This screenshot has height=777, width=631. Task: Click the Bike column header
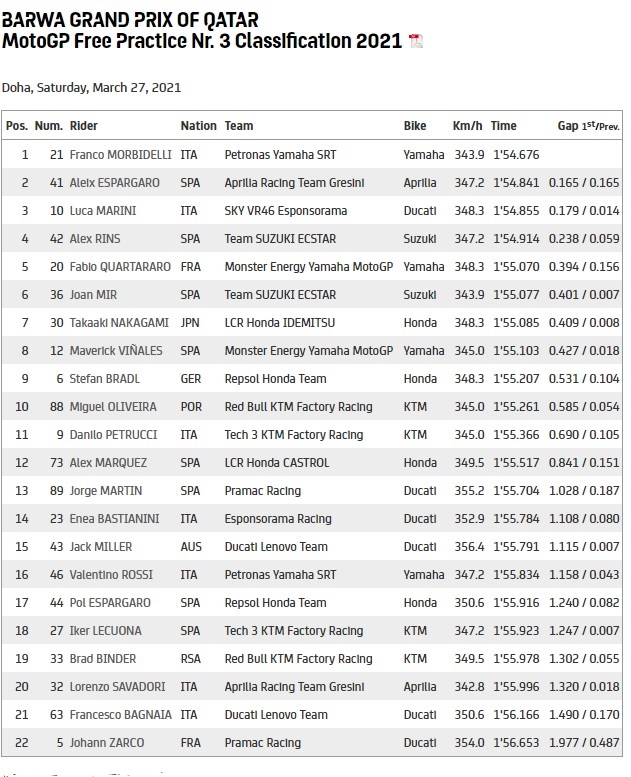415,126
